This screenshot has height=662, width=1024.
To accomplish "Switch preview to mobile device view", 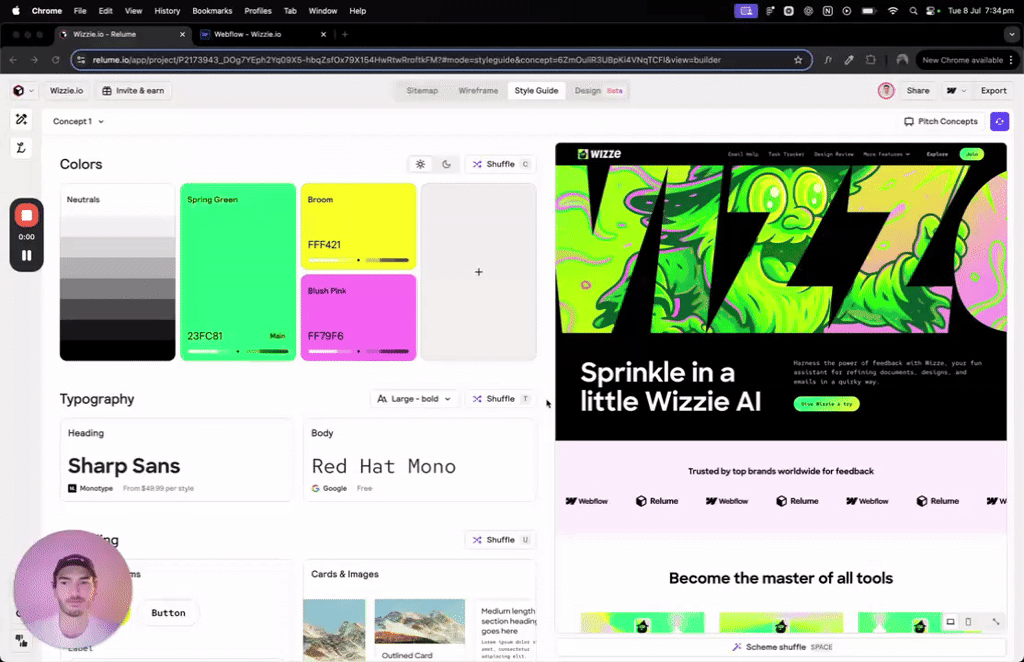I will pos(968,622).
